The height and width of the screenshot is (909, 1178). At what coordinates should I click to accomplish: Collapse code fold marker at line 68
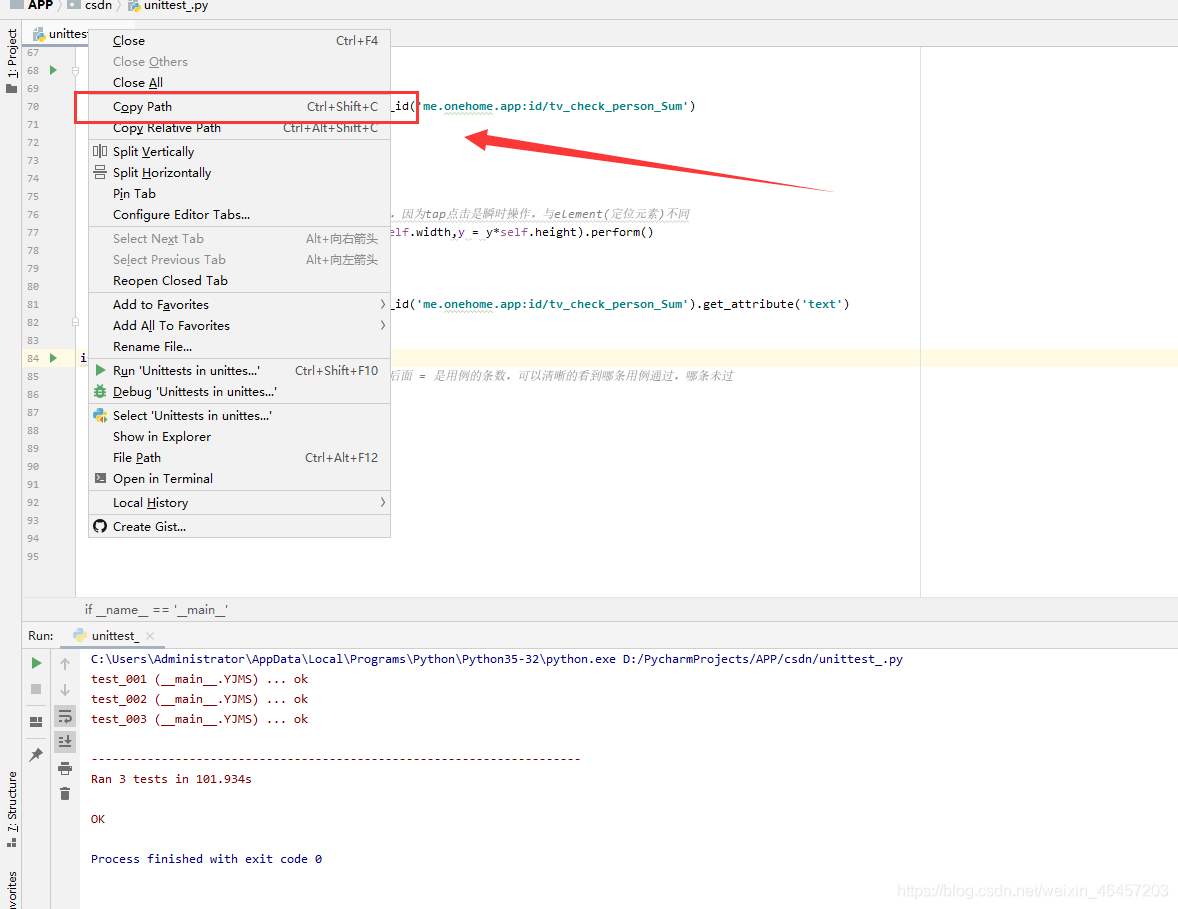click(x=75, y=71)
